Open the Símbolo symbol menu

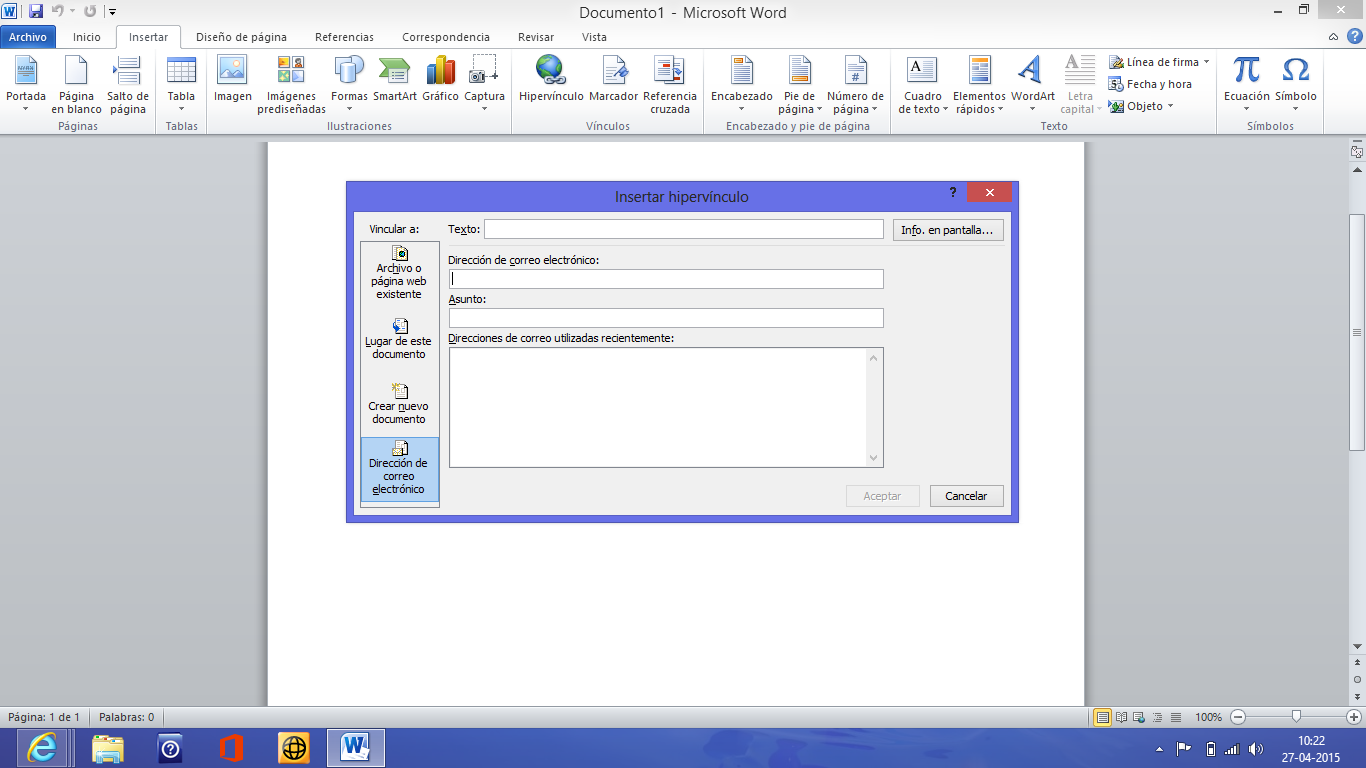pos(1296,84)
